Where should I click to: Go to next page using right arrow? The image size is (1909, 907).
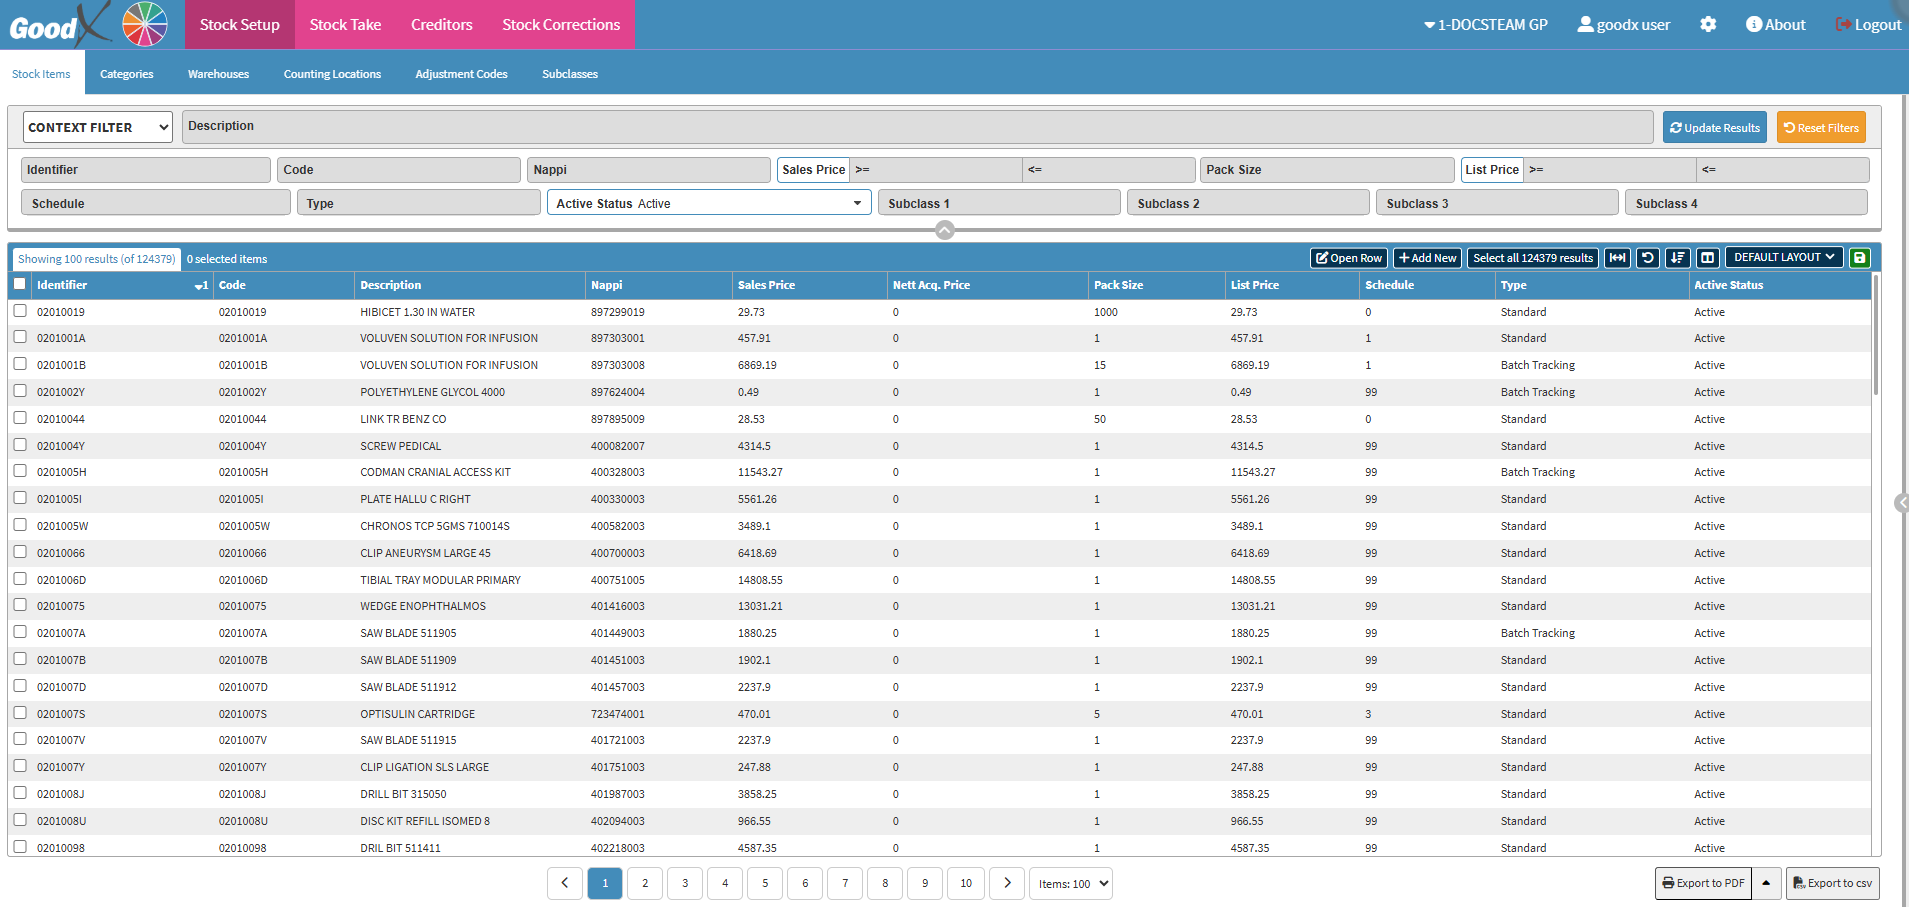1007,883
